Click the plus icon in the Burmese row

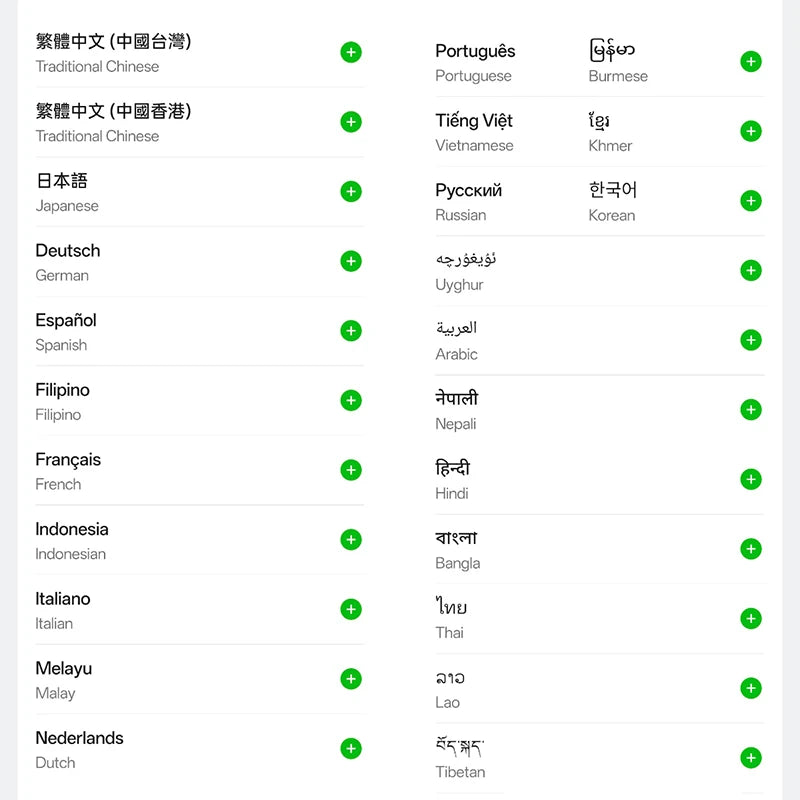pos(751,62)
